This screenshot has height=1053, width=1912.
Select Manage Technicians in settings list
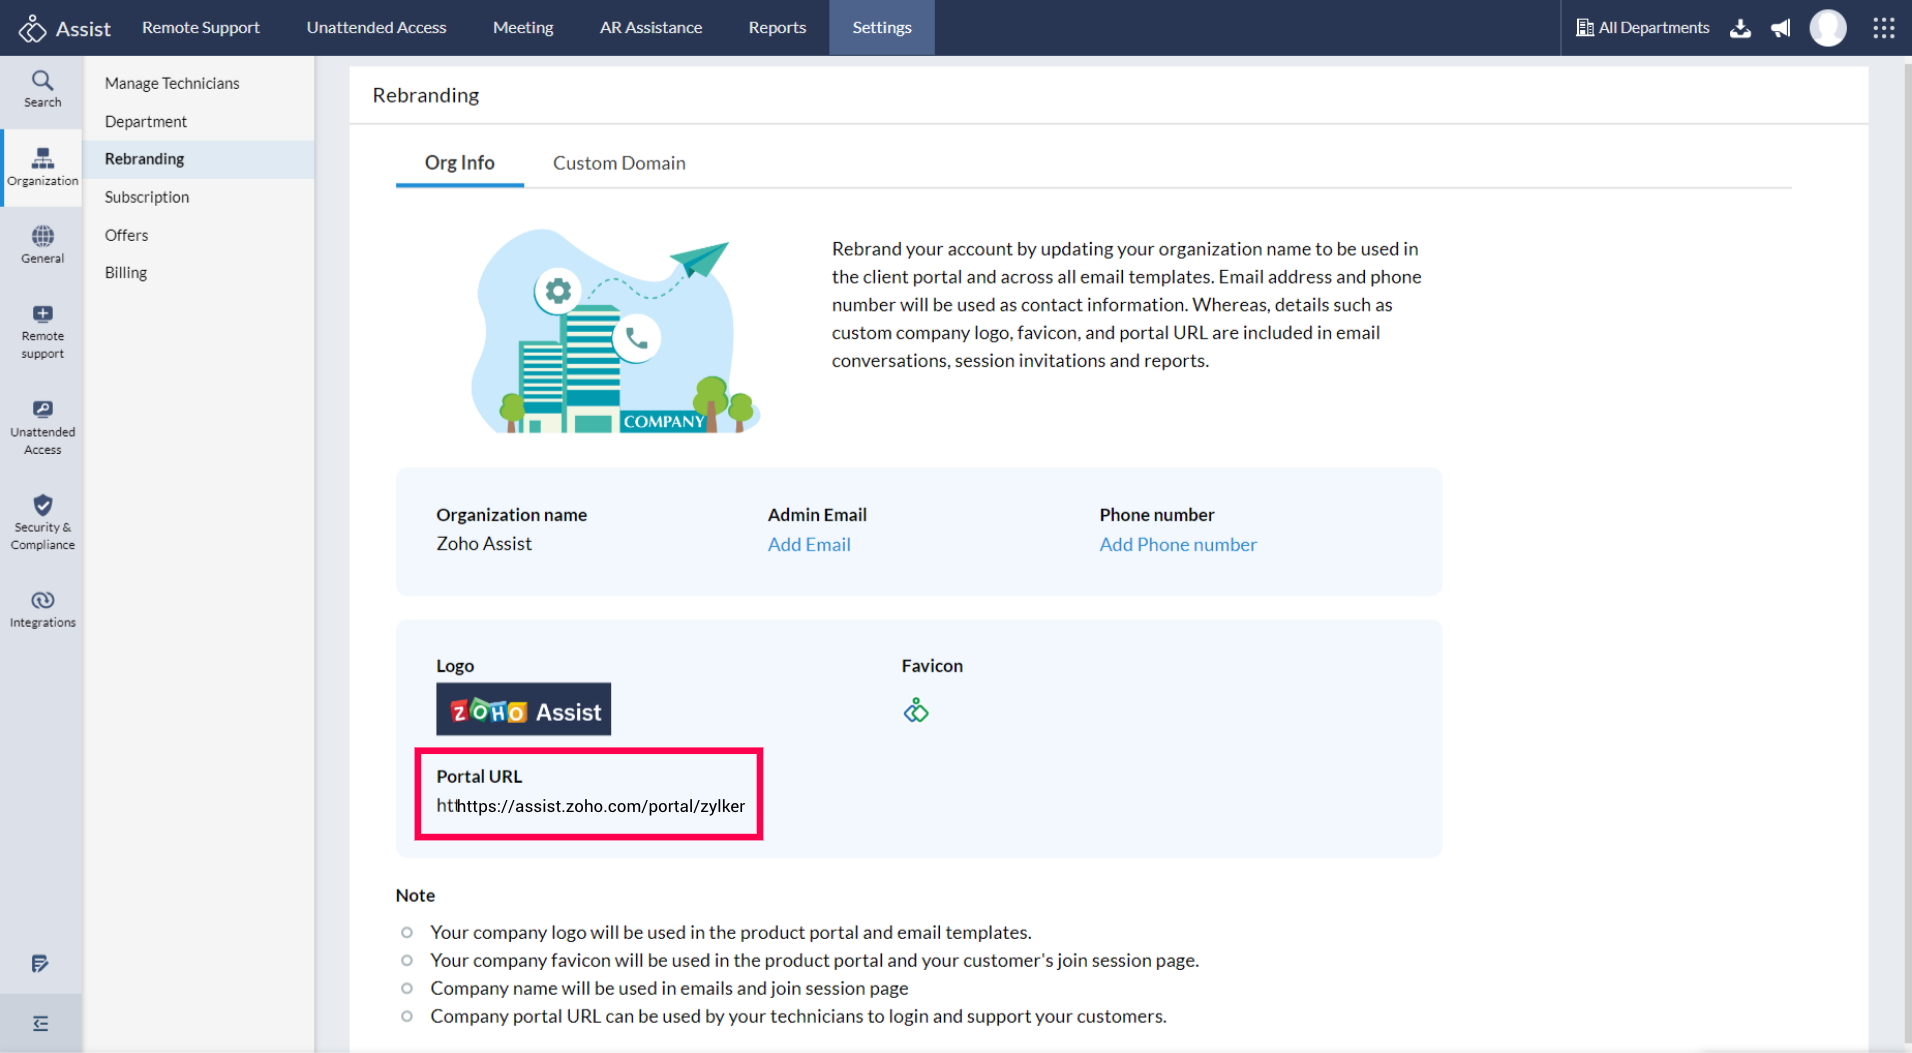172,83
